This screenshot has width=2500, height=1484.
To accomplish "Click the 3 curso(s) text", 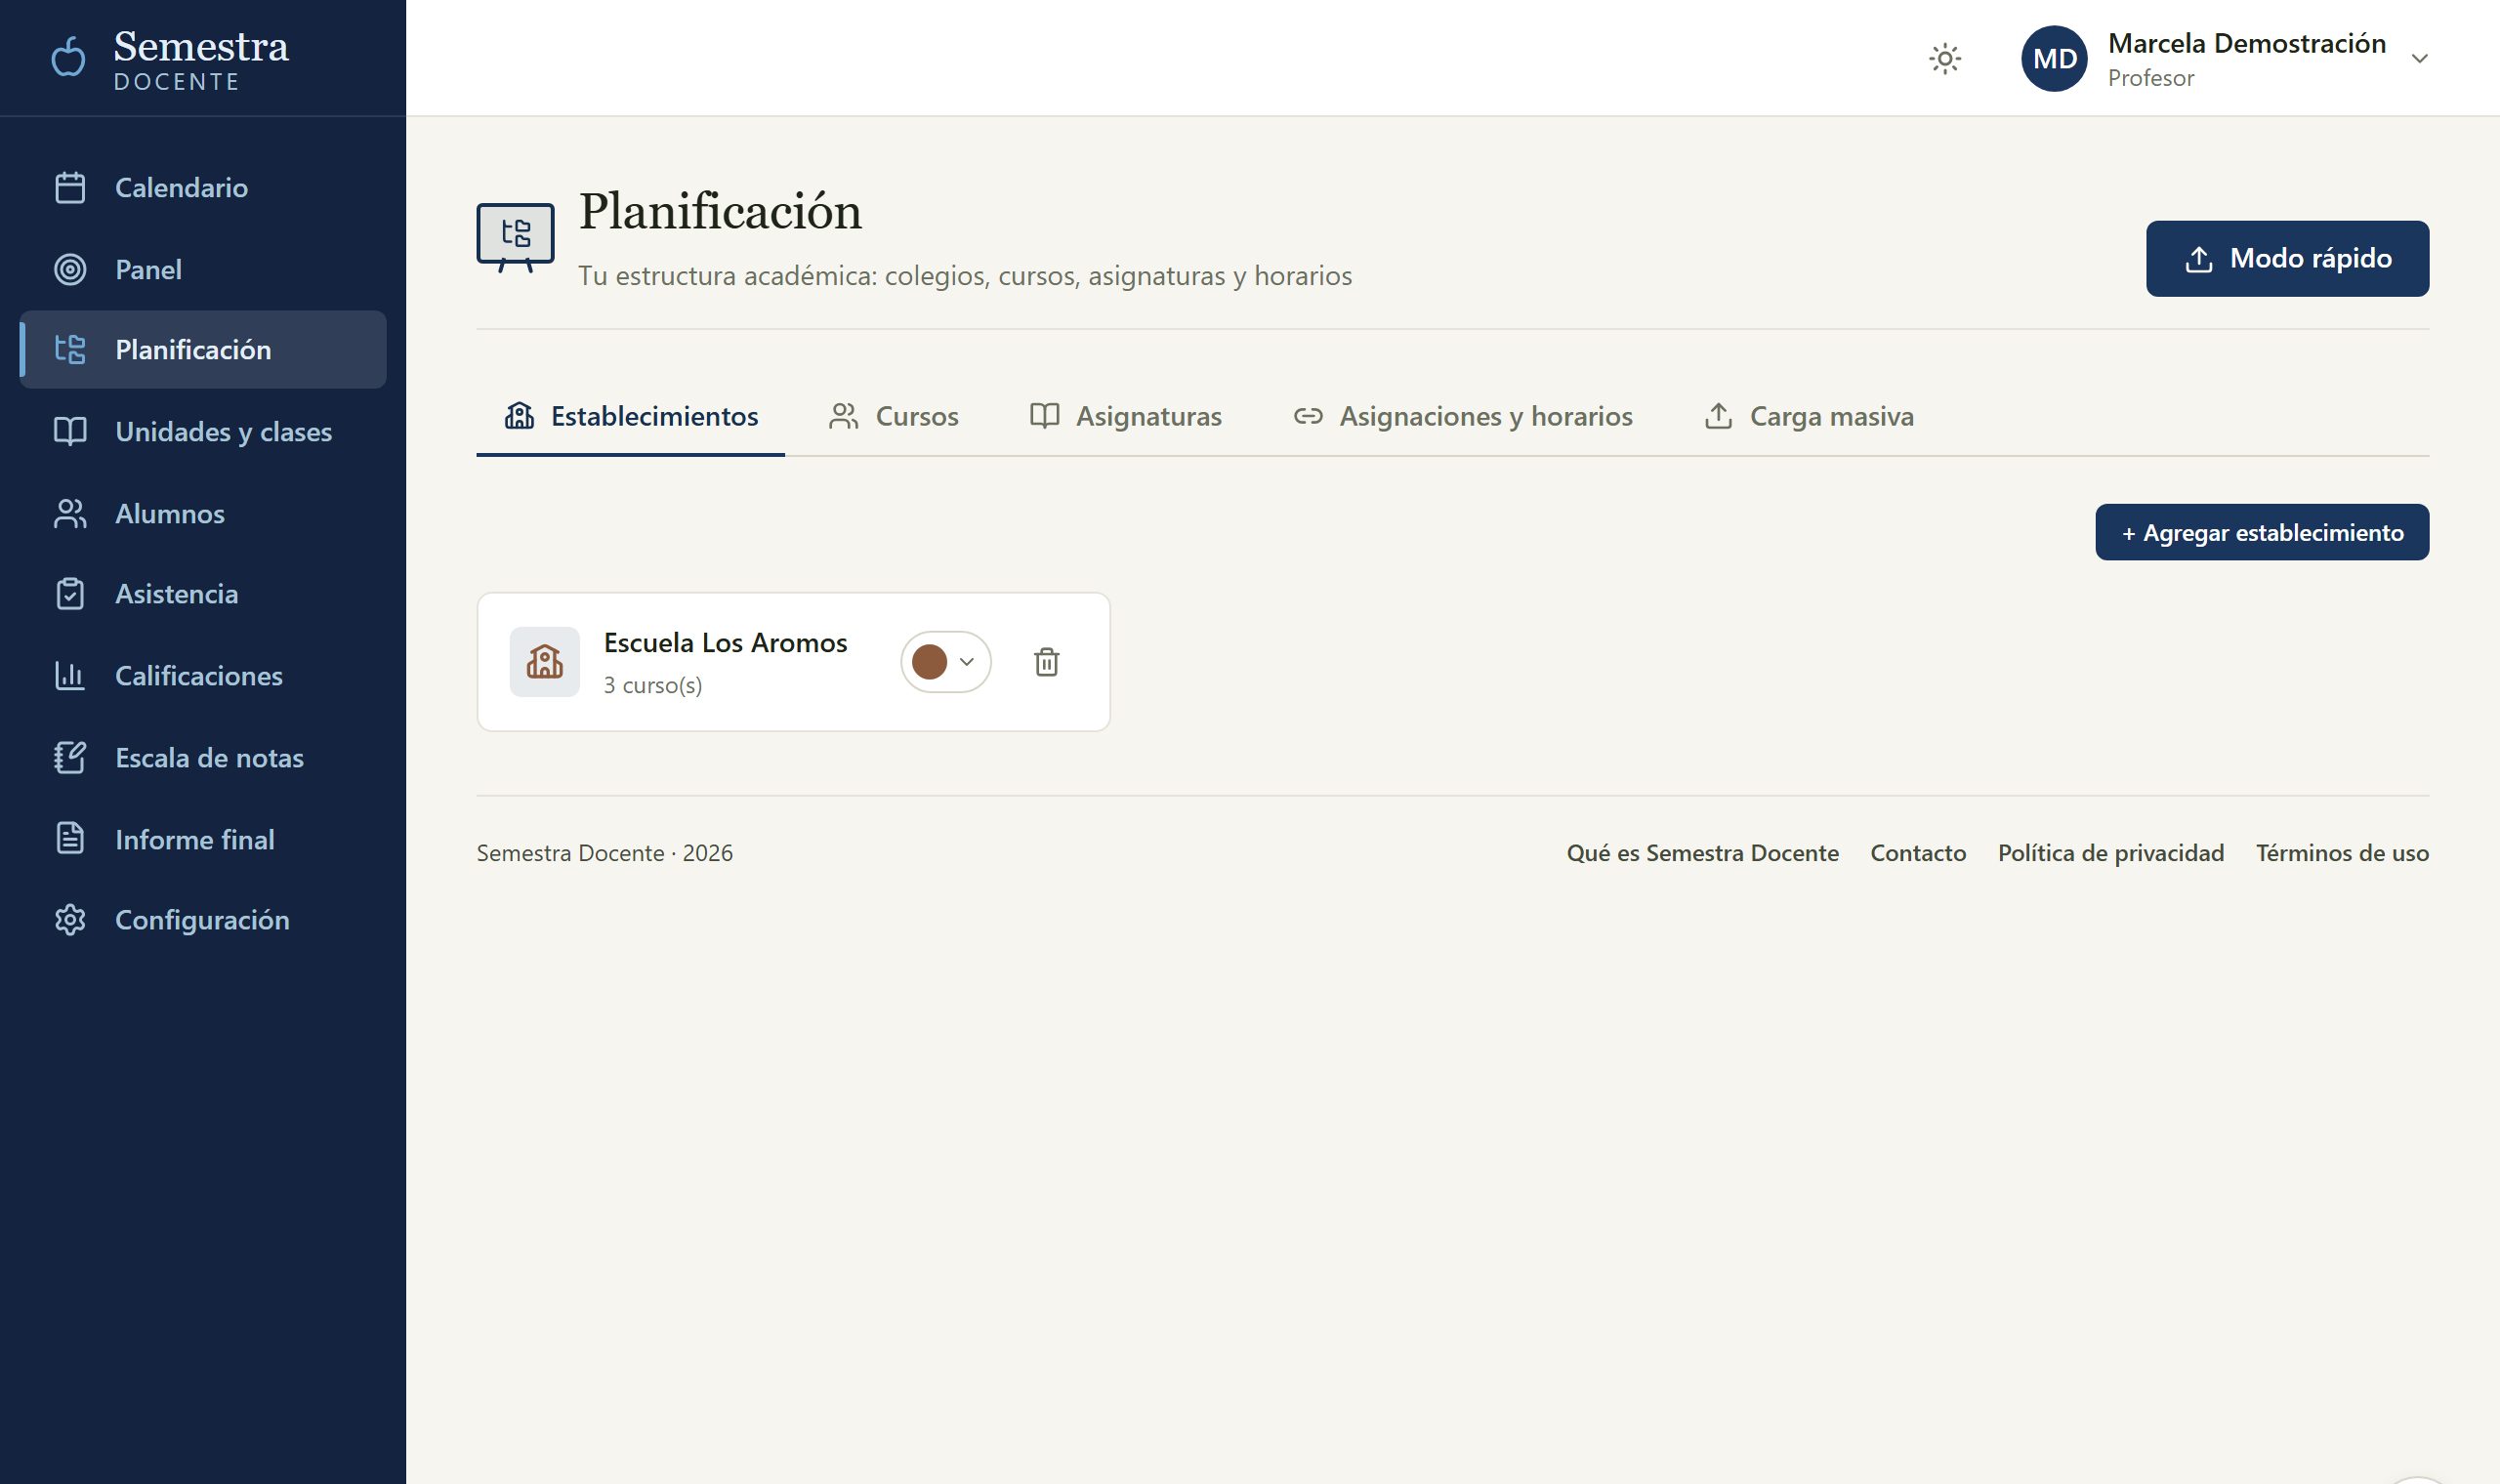I will point(653,686).
